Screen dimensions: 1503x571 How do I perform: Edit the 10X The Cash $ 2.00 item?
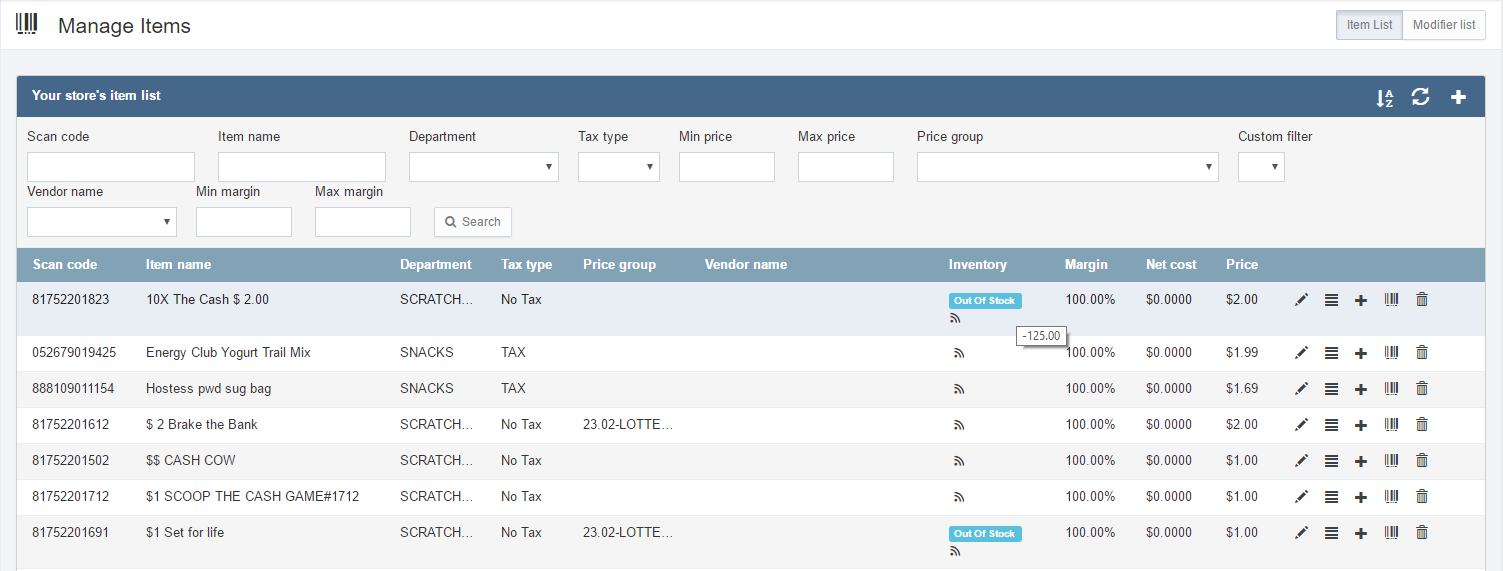1301,300
